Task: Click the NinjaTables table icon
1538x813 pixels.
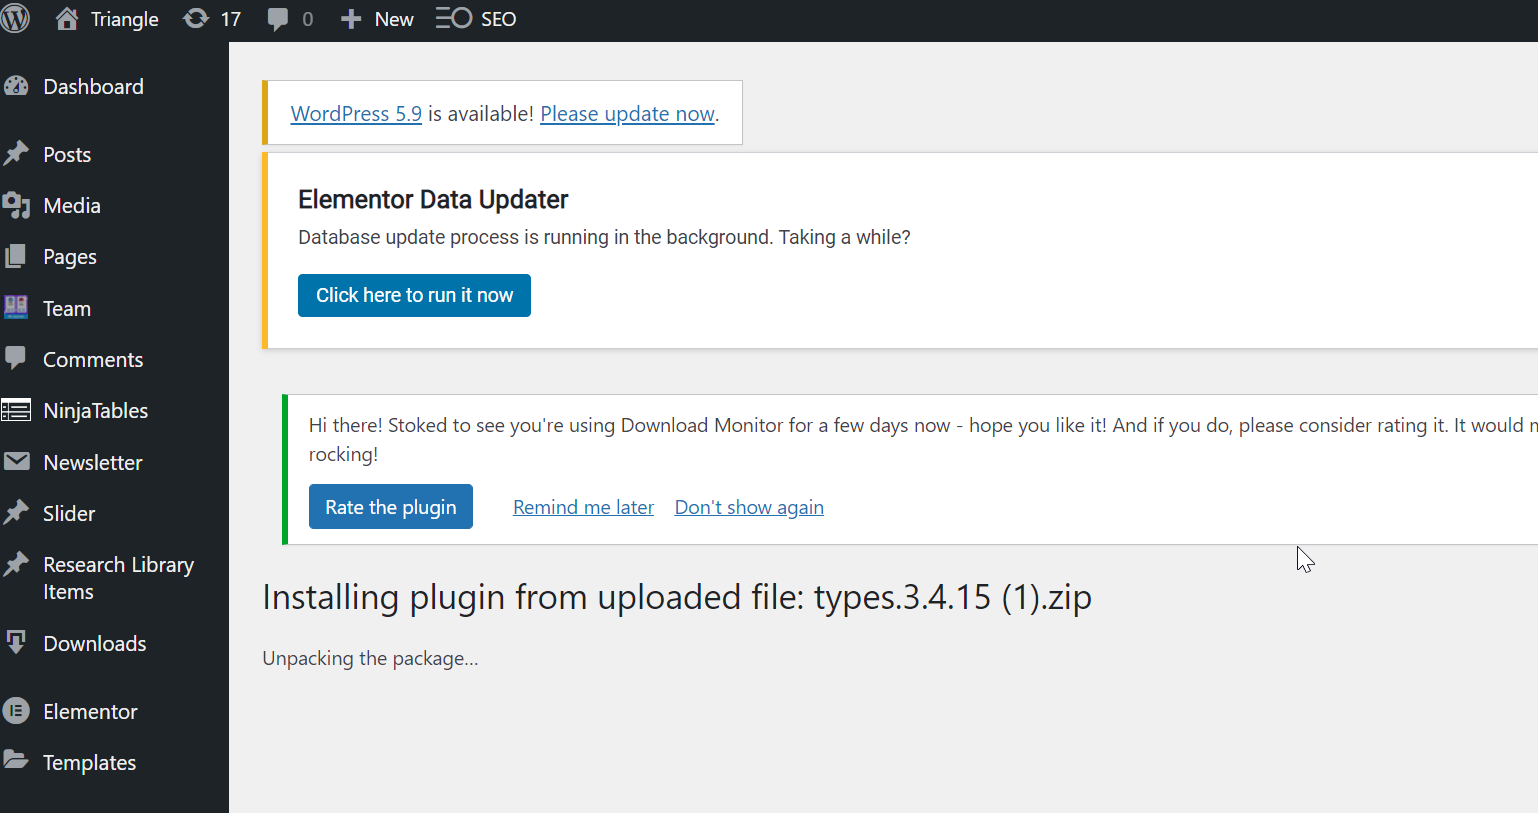Action: click(x=16, y=411)
